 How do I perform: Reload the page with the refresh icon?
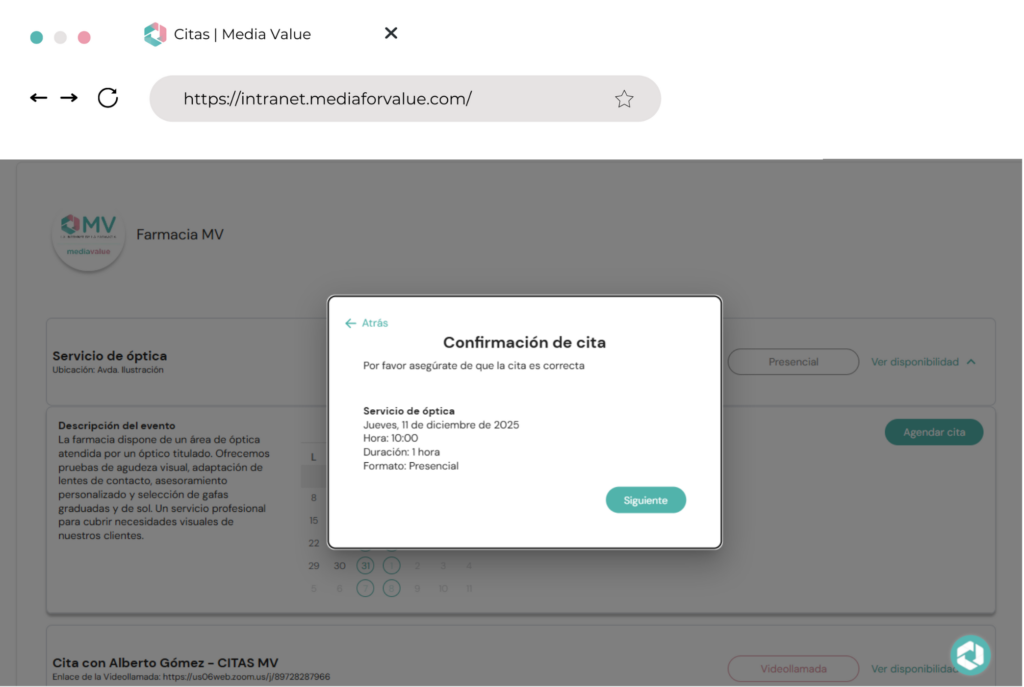coord(108,98)
